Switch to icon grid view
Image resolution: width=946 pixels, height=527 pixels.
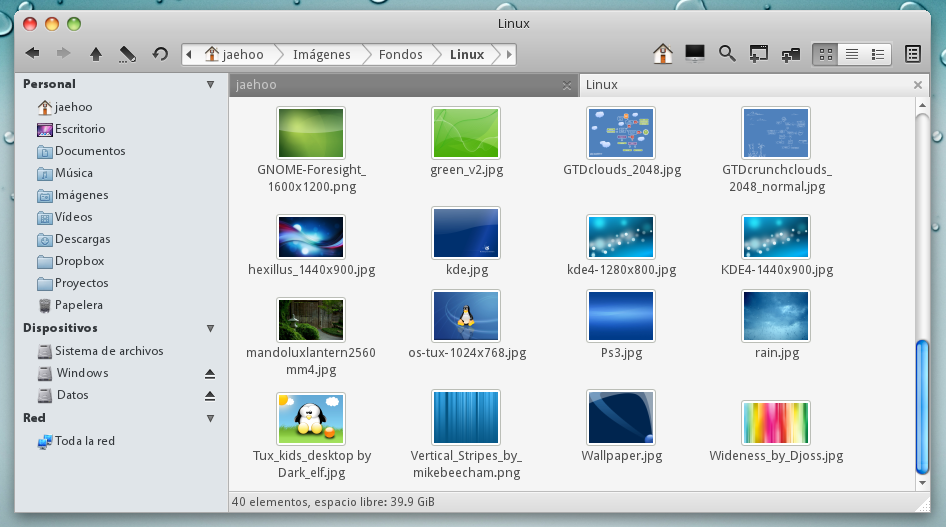[826, 54]
